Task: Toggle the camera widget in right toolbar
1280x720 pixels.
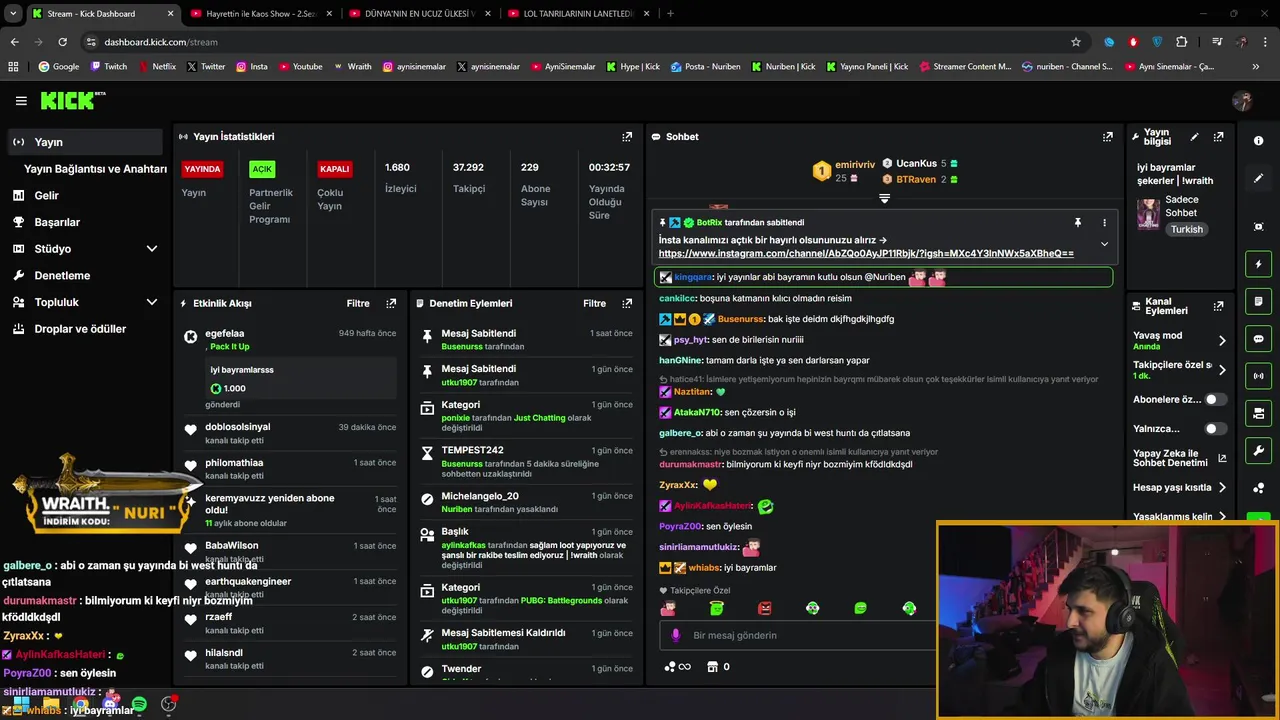Action: pyautogui.click(x=1258, y=413)
